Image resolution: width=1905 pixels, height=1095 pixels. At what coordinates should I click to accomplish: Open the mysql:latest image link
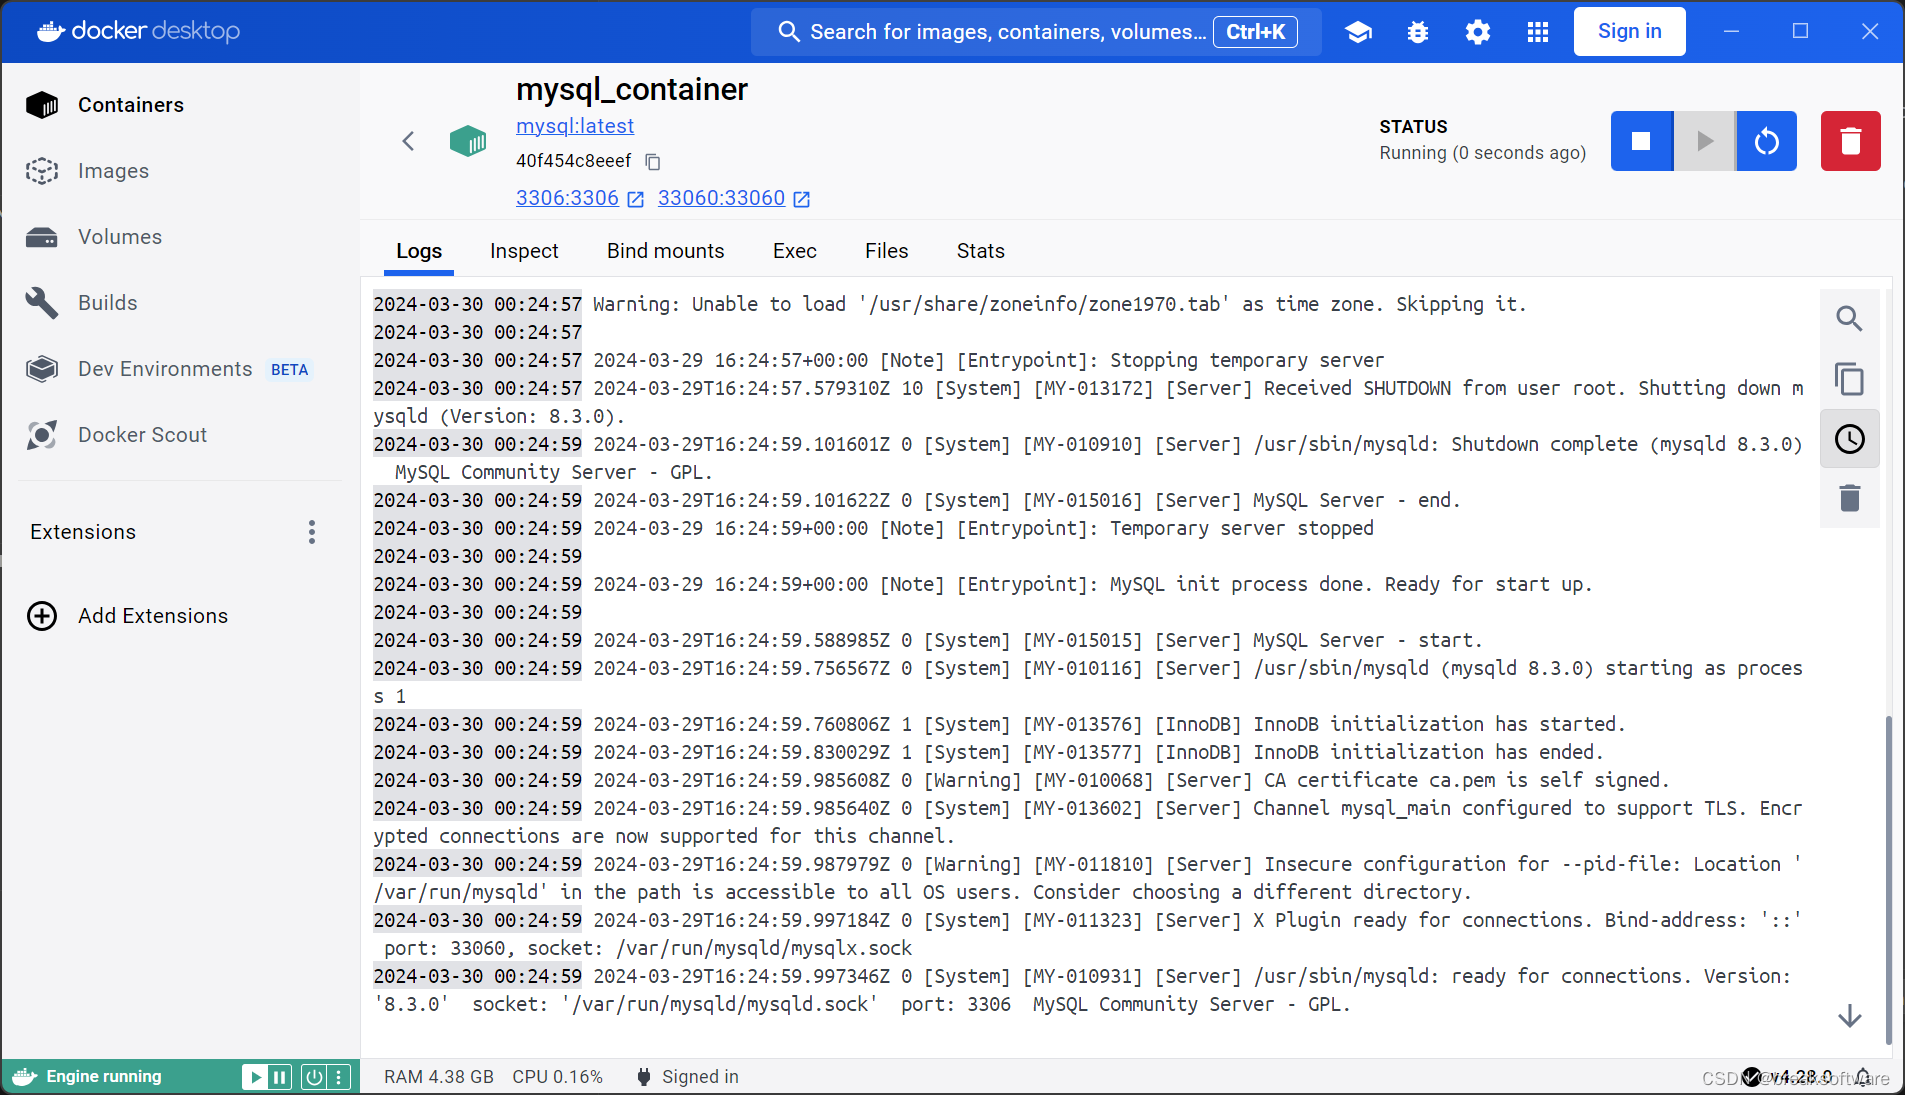click(575, 126)
